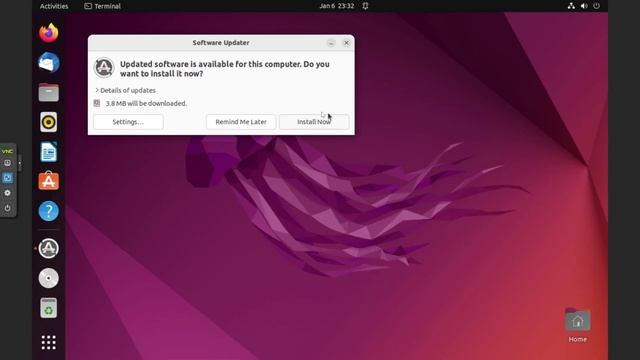Open Firefox from the dock
The width and height of the screenshot is (640, 360).
click(x=49, y=33)
